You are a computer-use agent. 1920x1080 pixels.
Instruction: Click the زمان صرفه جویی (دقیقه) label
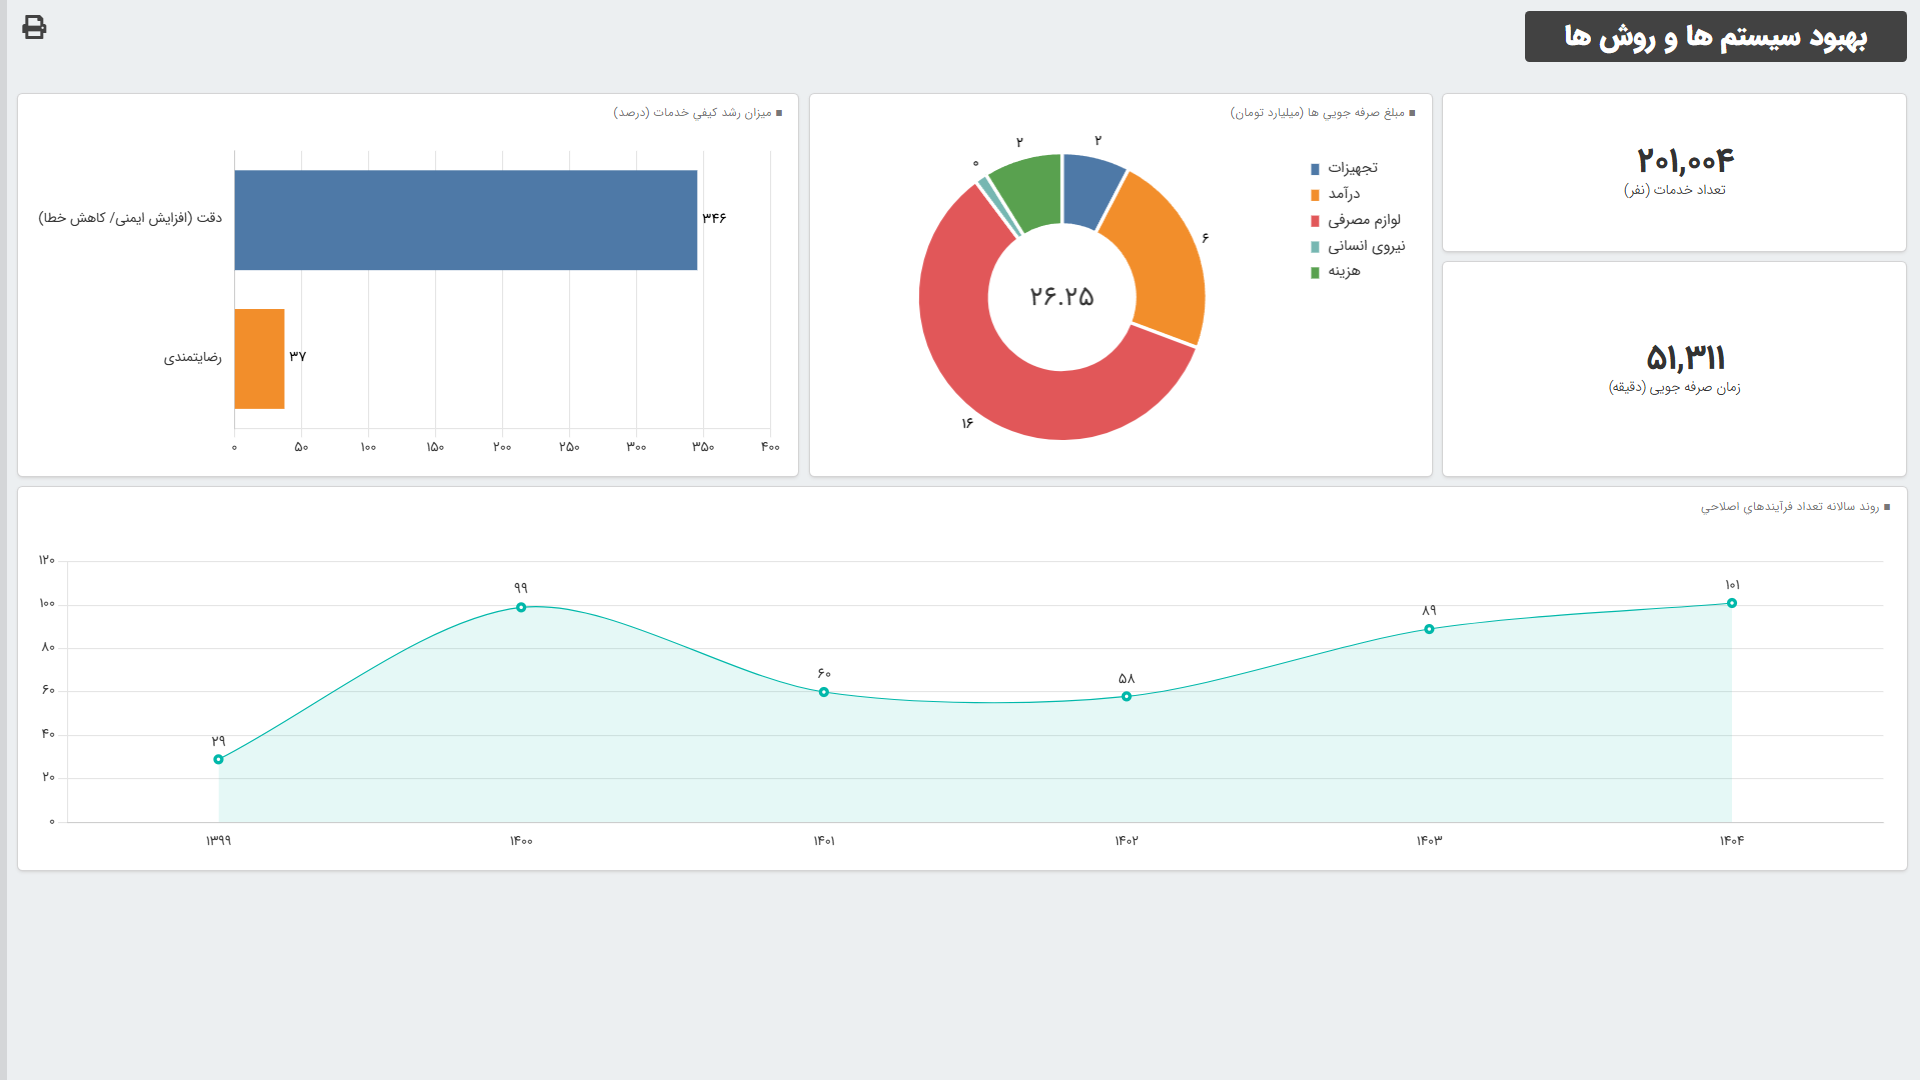coord(1675,387)
